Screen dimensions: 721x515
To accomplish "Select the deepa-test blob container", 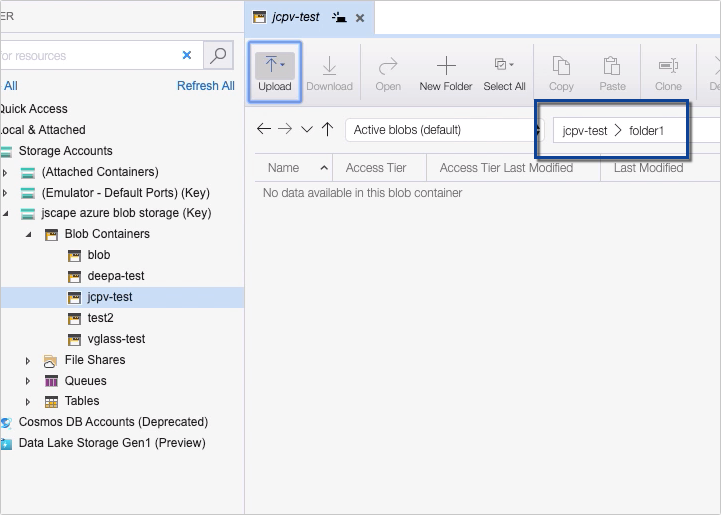I will pos(115,276).
